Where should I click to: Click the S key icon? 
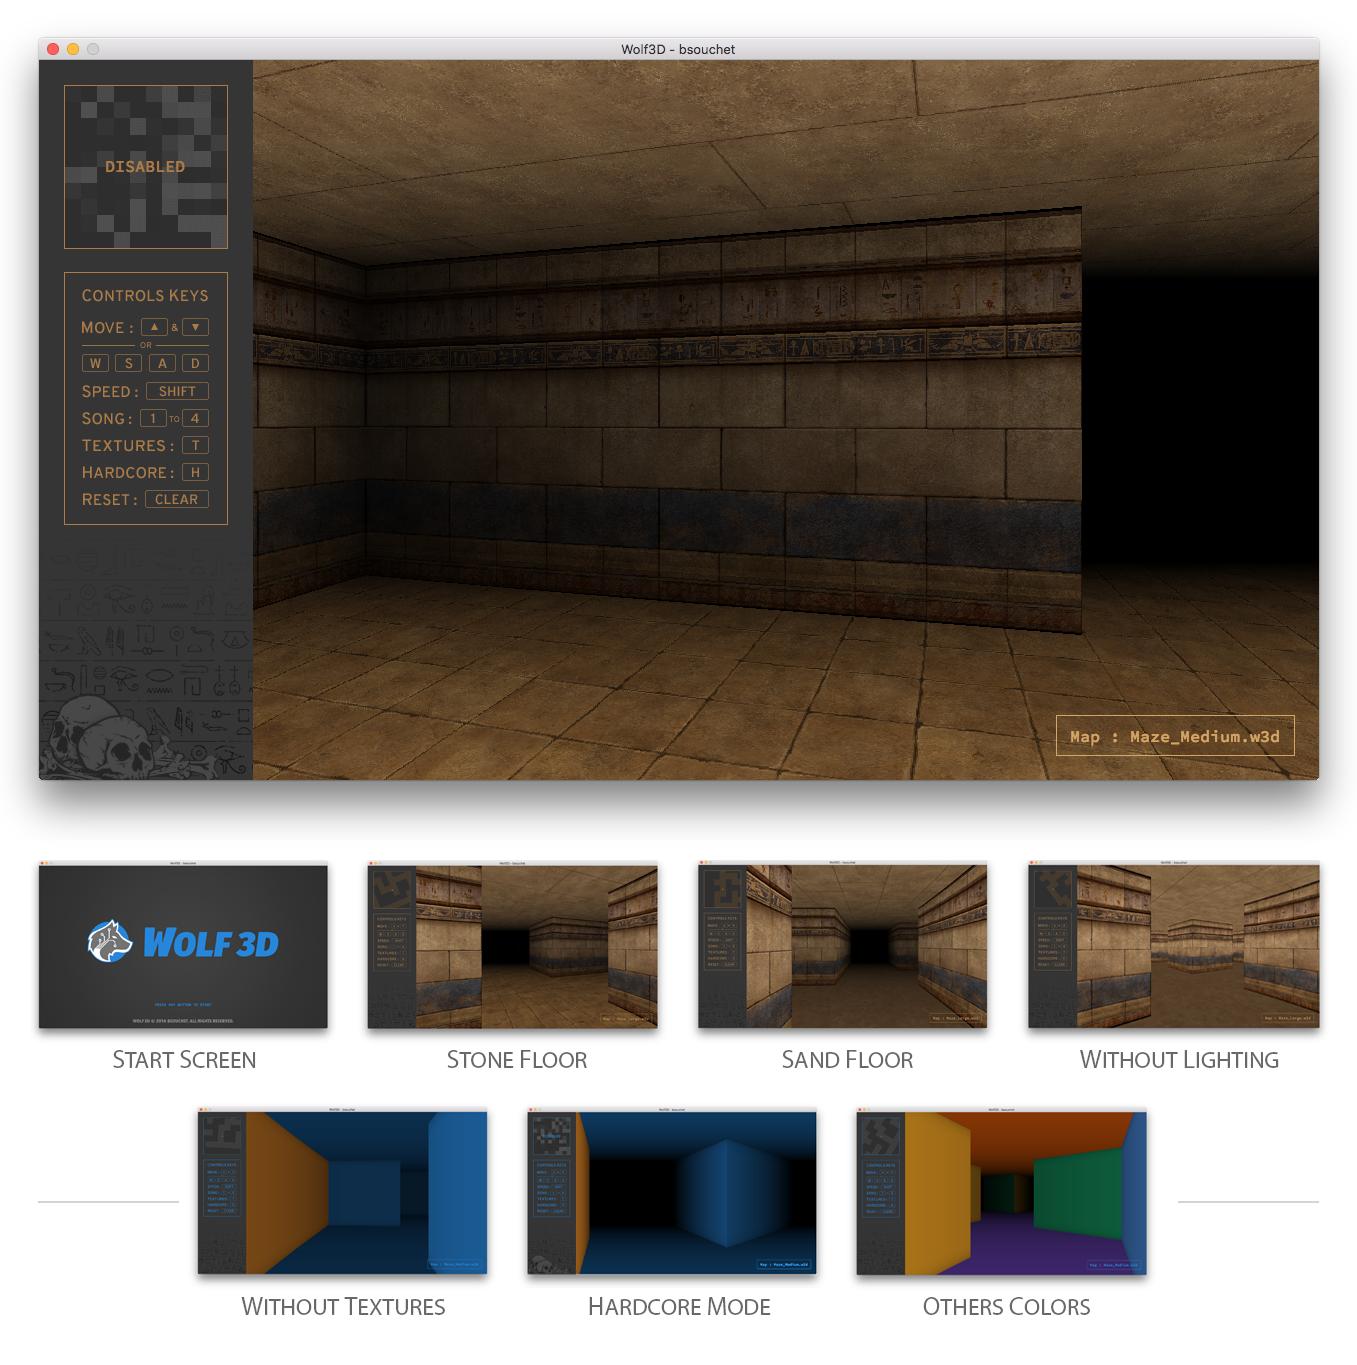(128, 363)
